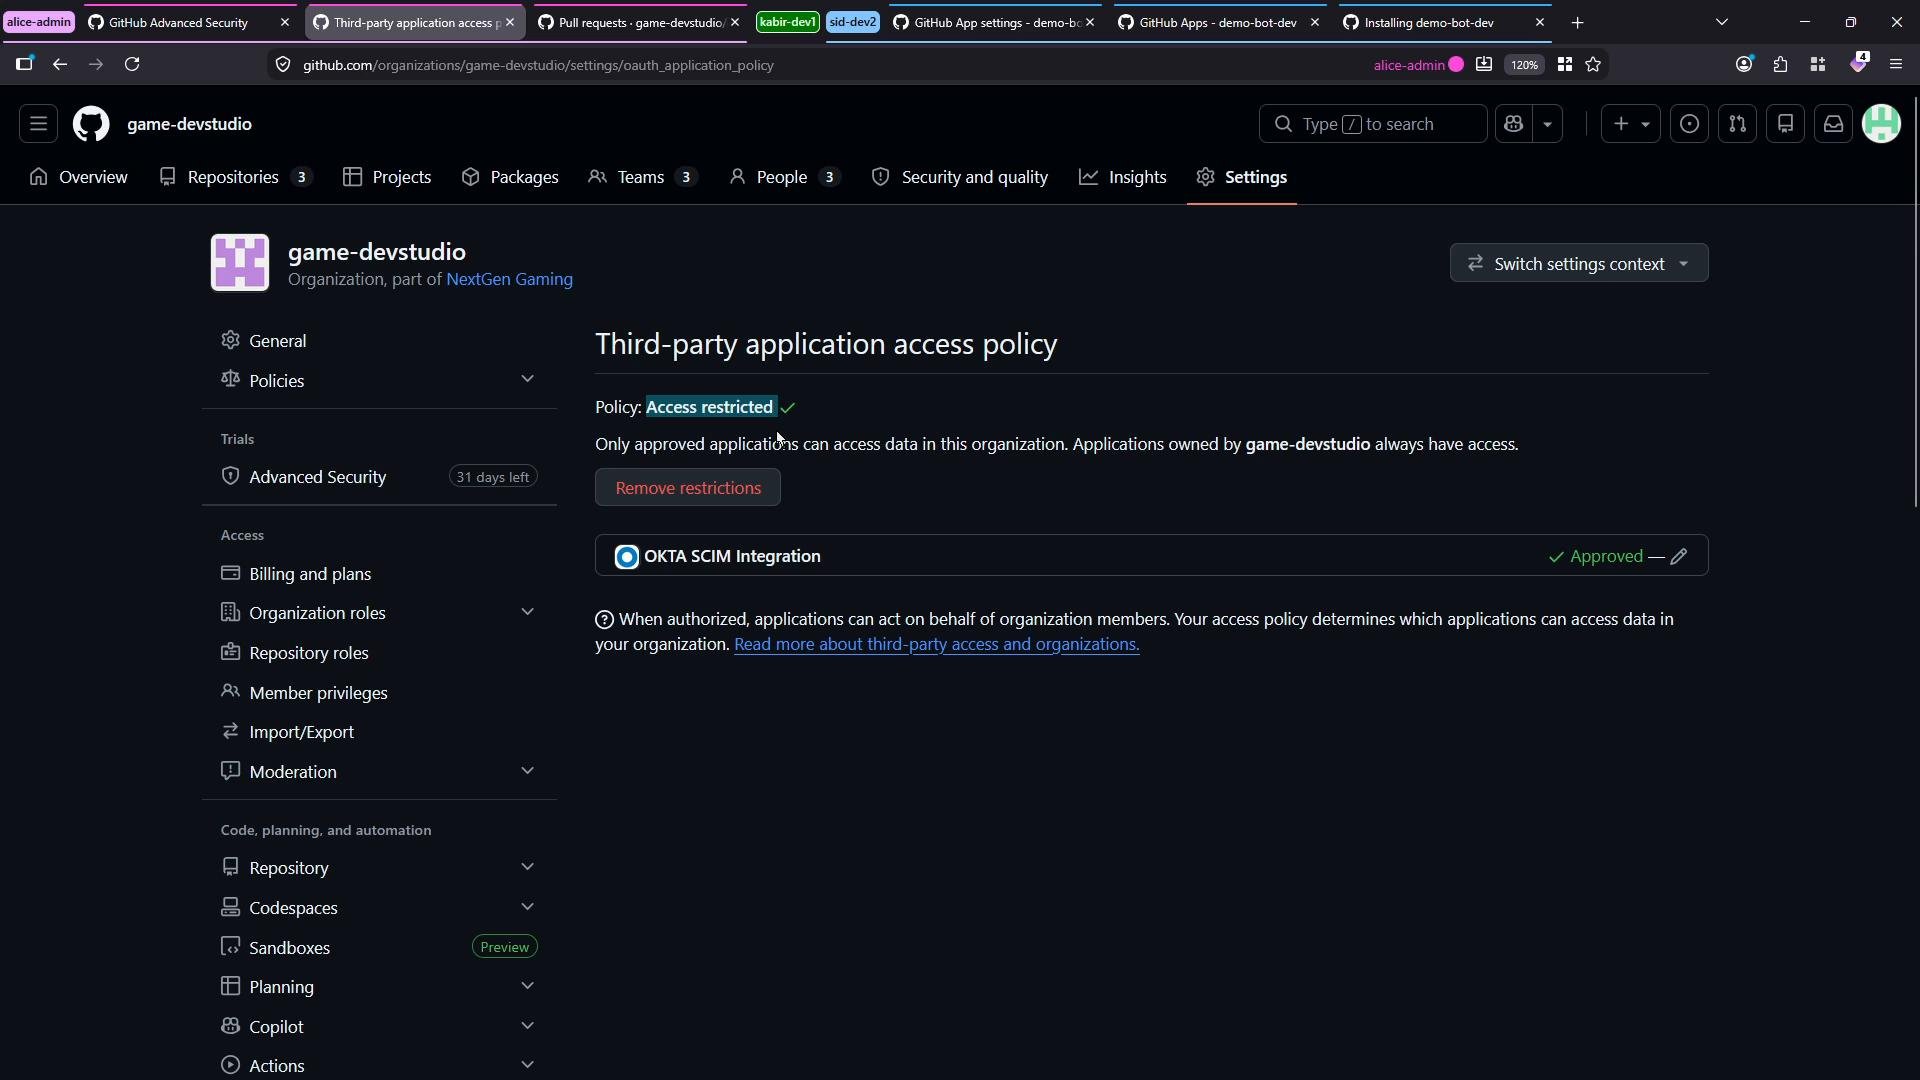Read more about third-party access link
This screenshot has width=1920, height=1080.
point(936,645)
